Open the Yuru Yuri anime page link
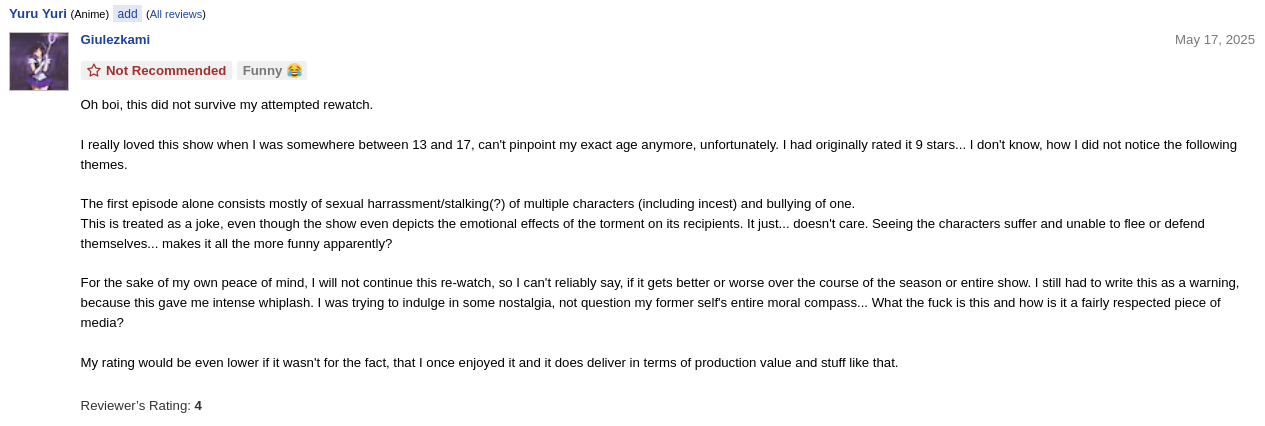Image resolution: width=1265 pixels, height=426 pixels. pos(38,14)
